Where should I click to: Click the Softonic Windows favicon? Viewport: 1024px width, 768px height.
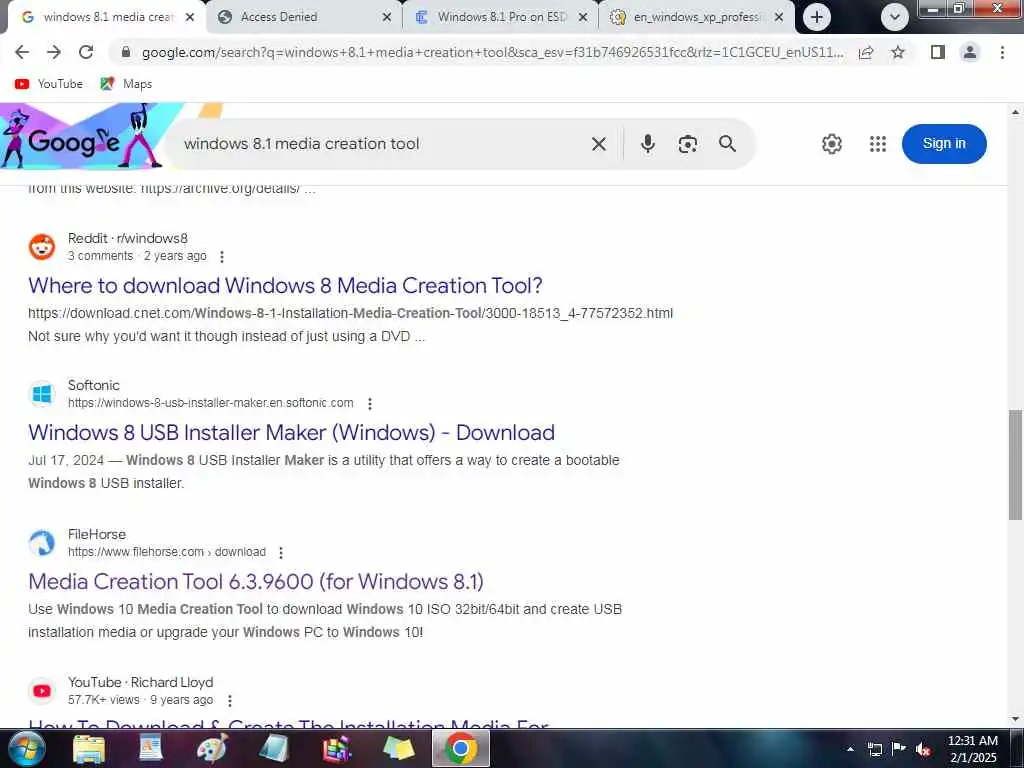tap(42, 394)
